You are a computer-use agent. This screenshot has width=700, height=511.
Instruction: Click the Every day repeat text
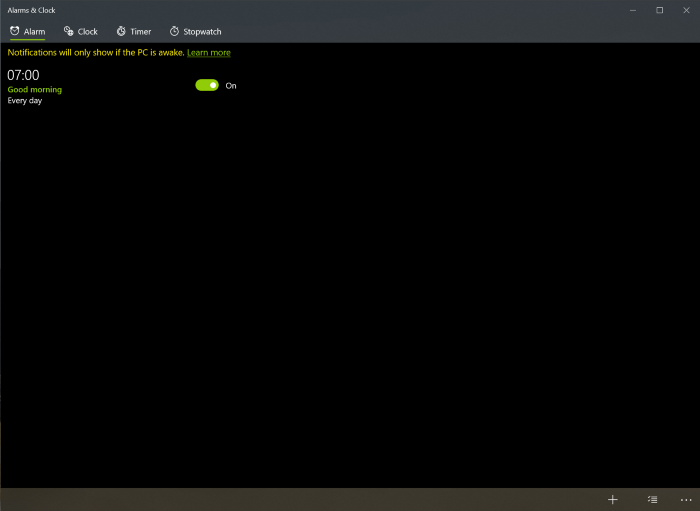[25, 100]
